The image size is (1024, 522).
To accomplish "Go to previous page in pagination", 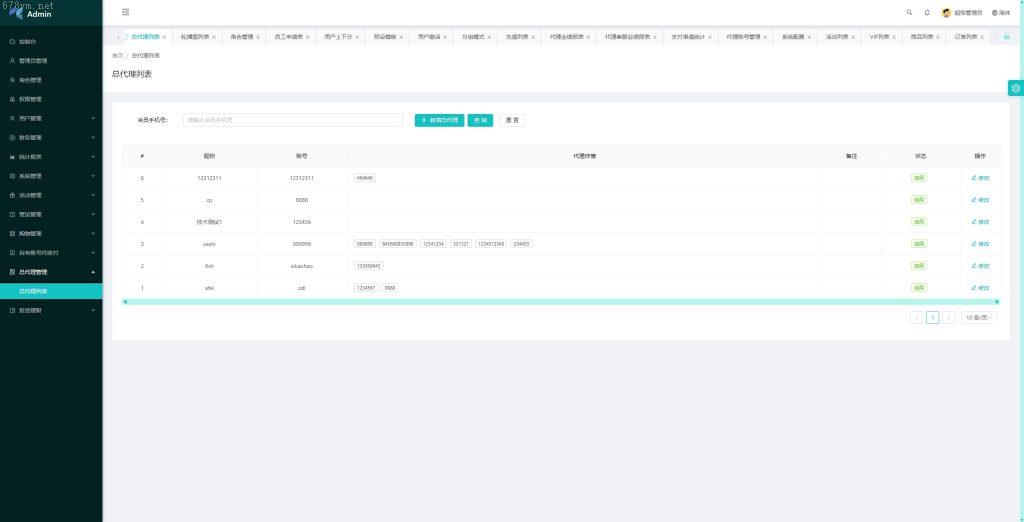I will (916, 318).
